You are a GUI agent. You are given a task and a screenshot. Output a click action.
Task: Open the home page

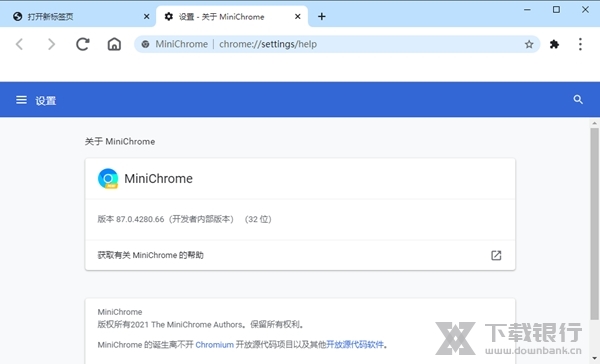(x=114, y=44)
